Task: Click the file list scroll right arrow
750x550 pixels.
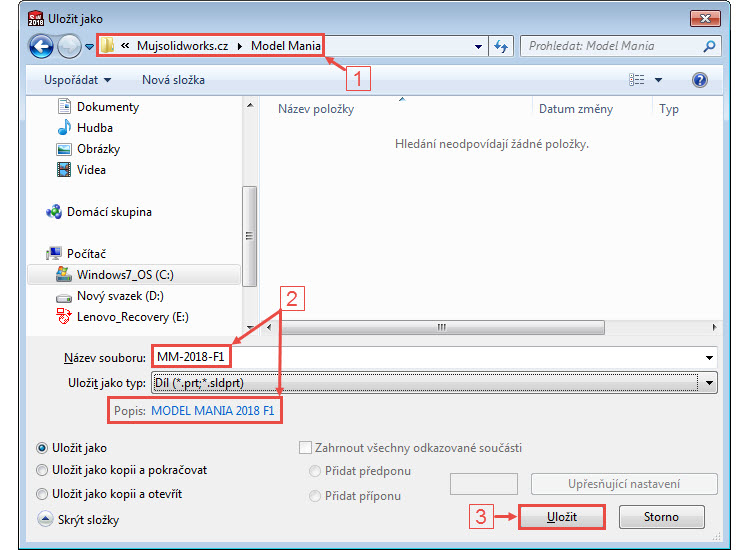Action: (x=714, y=328)
